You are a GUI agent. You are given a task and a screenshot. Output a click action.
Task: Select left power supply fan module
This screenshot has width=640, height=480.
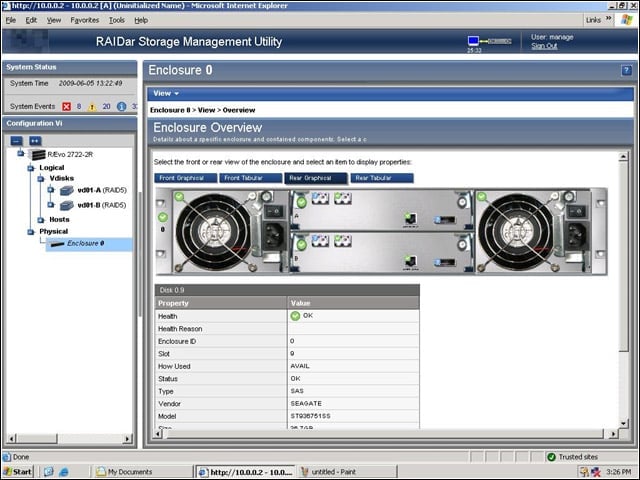pos(229,232)
